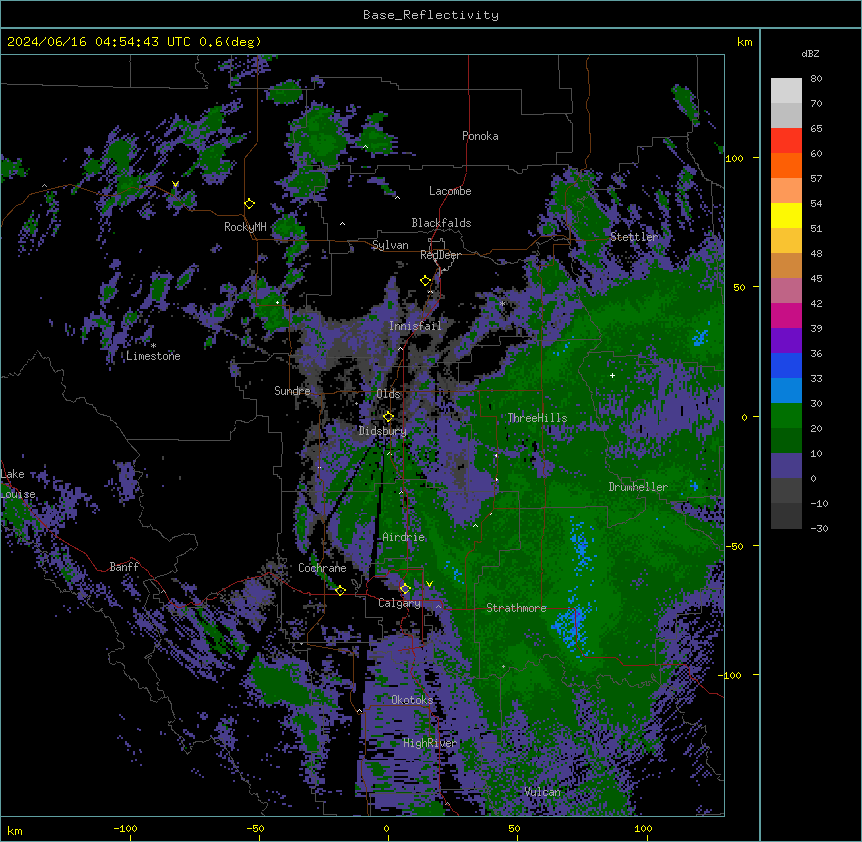The image size is (862, 842).
Task: Pick the red swatch between 65 and 60 dBZ
Action: point(786,141)
